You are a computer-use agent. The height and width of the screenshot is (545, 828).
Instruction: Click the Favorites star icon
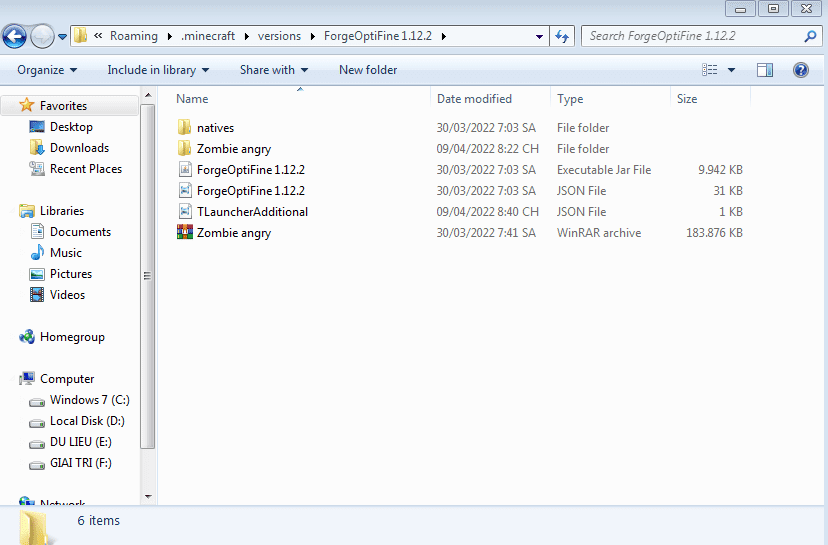click(26, 105)
